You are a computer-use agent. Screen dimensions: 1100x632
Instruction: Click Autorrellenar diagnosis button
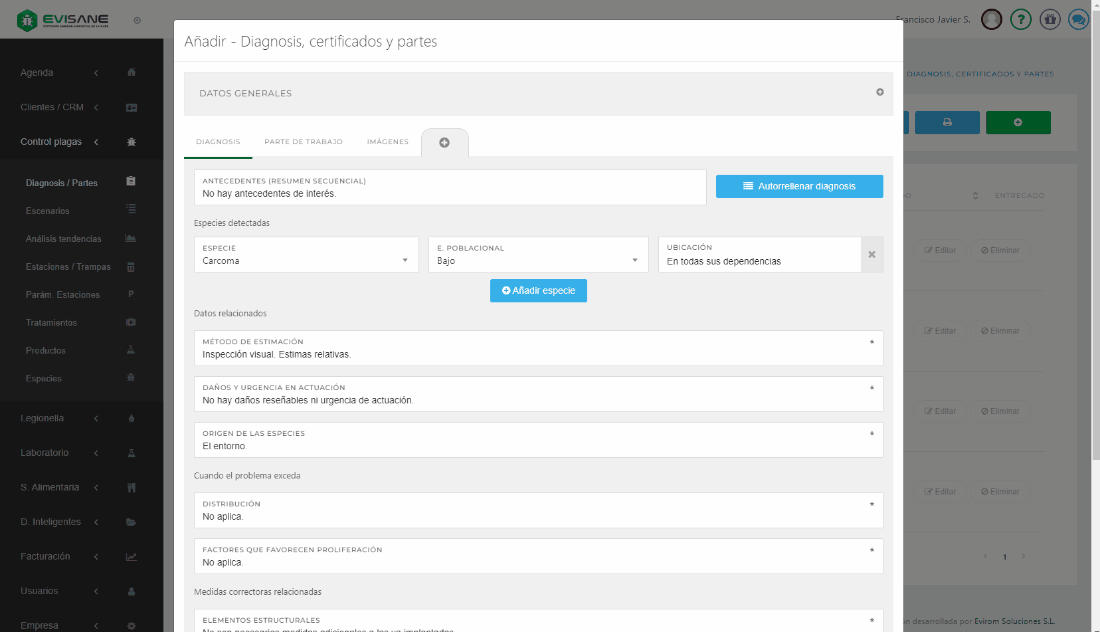(x=799, y=186)
